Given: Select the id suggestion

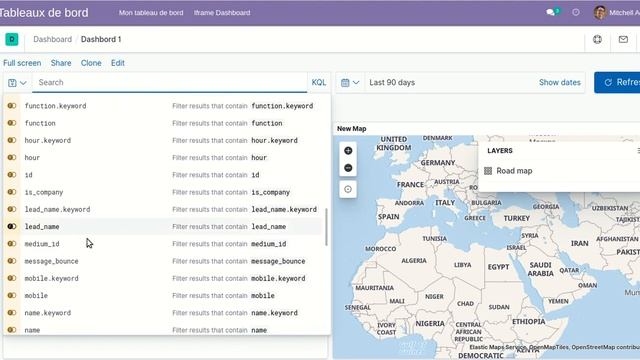Looking at the screenshot, I should pyautogui.click(x=164, y=175).
